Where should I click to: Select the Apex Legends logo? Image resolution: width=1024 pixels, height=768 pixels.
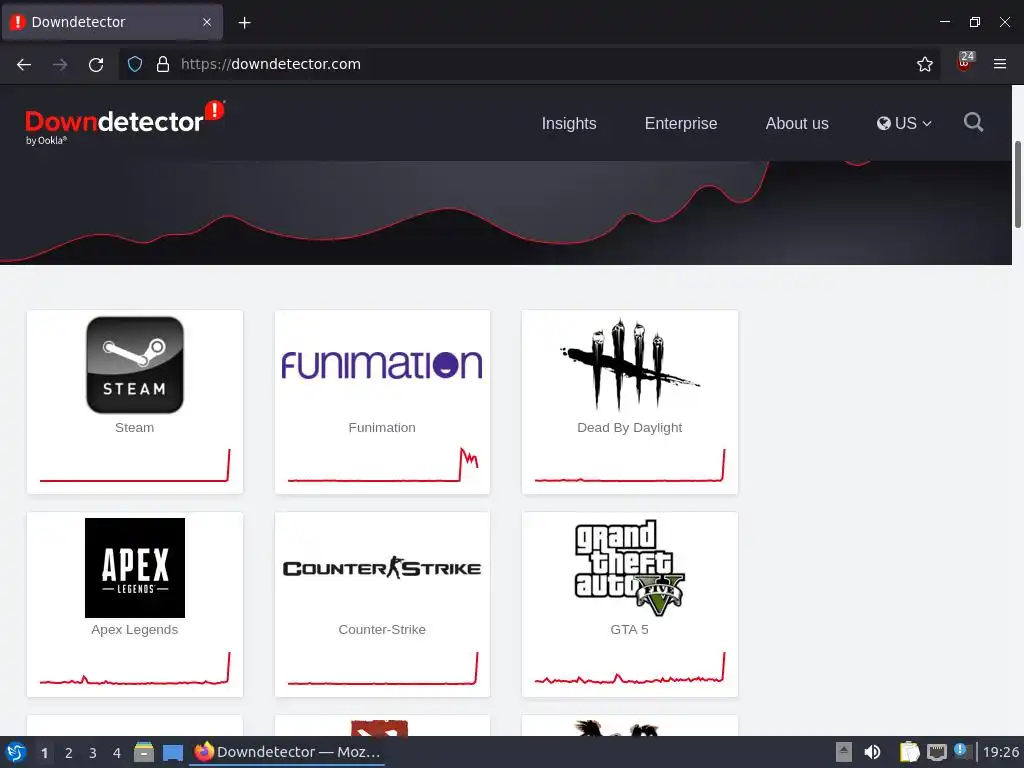pos(135,568)
